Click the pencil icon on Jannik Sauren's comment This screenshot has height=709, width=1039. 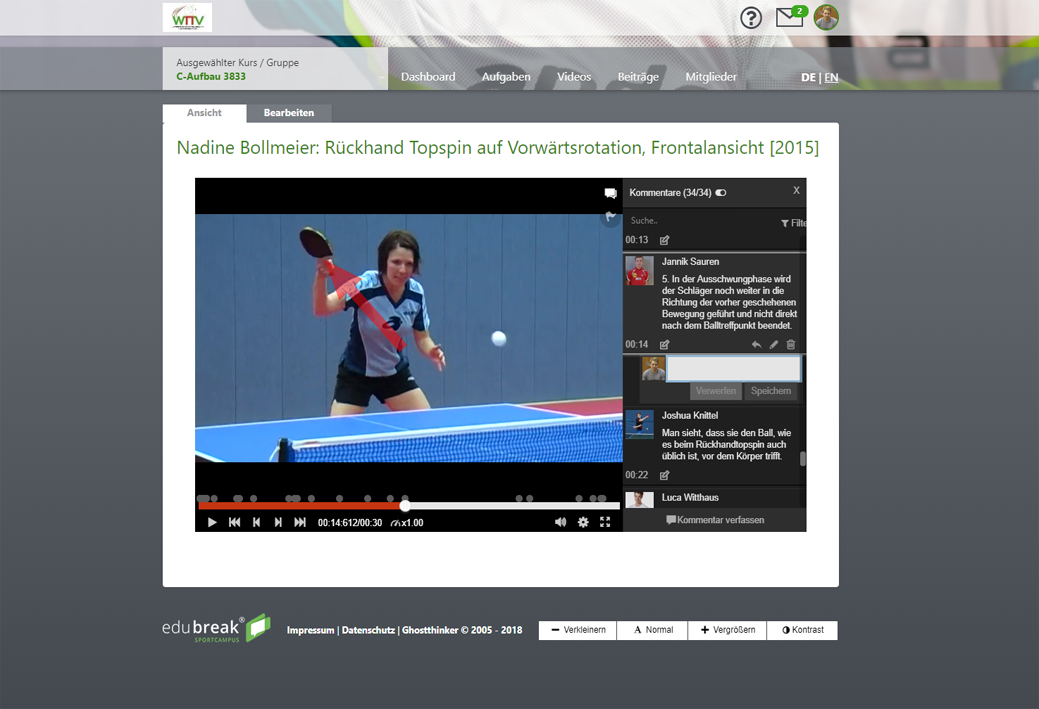point(773,345)
